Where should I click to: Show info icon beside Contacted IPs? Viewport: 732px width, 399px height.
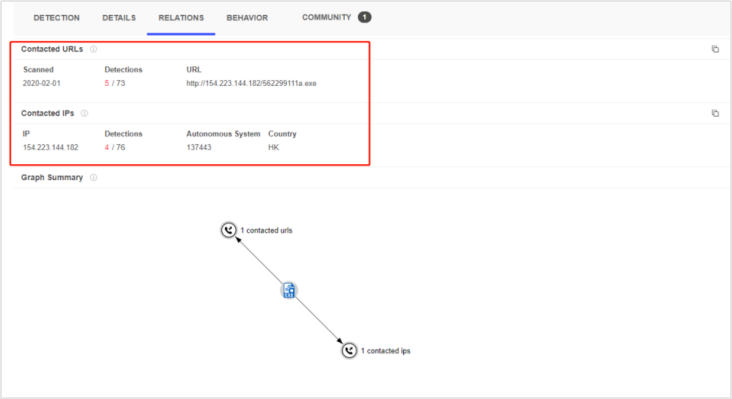(x=84, y=113)
